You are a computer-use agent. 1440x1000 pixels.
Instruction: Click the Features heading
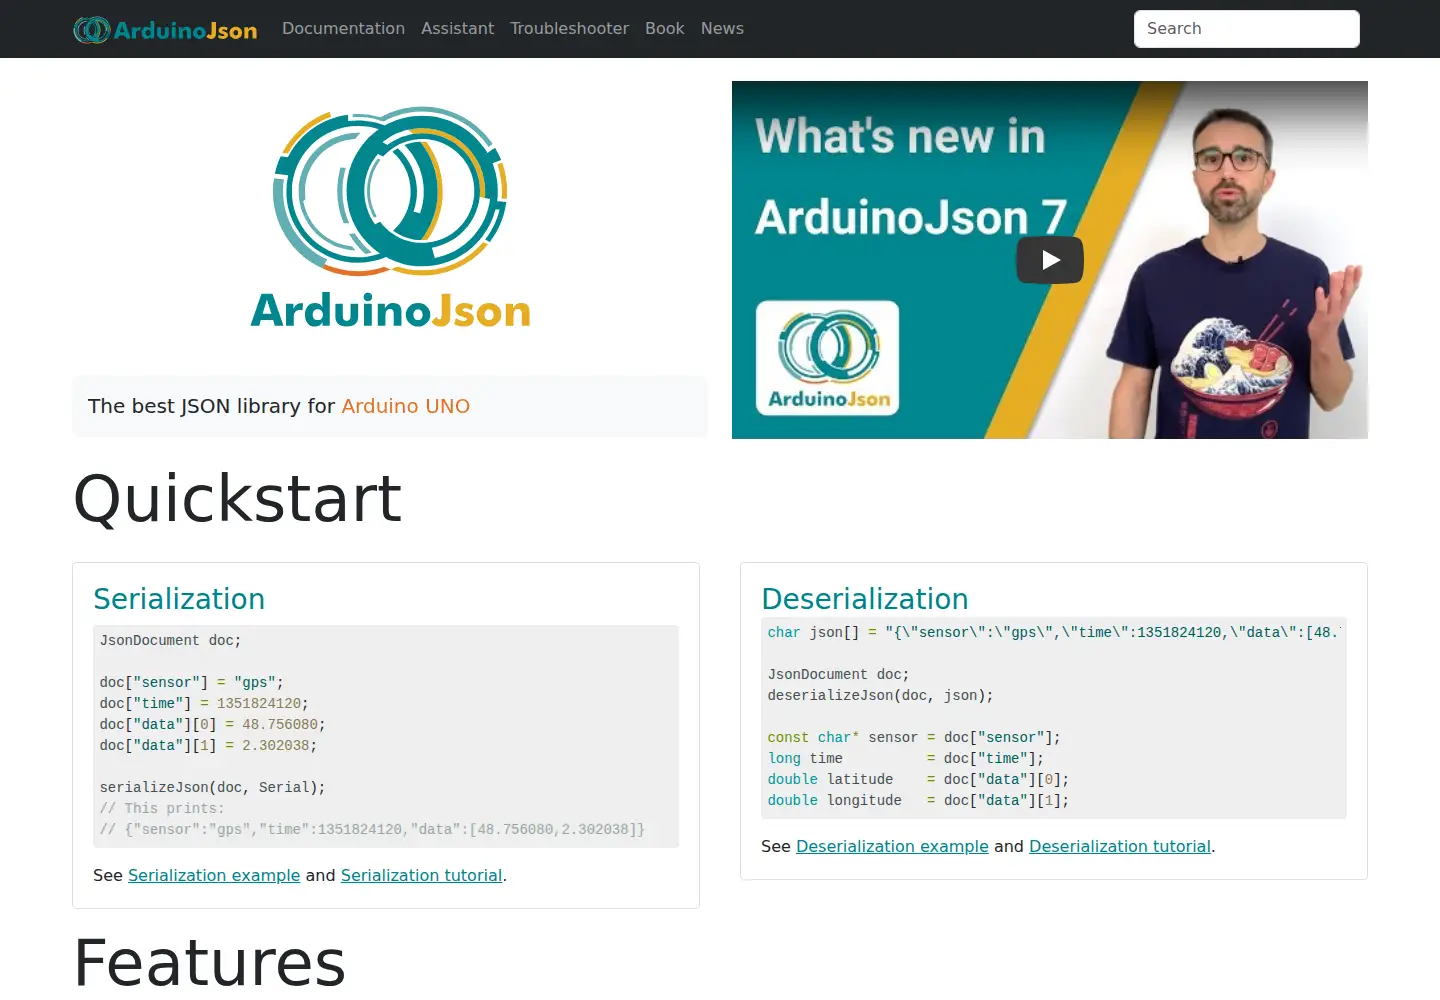pyautogui.click(x=210, y=962)
